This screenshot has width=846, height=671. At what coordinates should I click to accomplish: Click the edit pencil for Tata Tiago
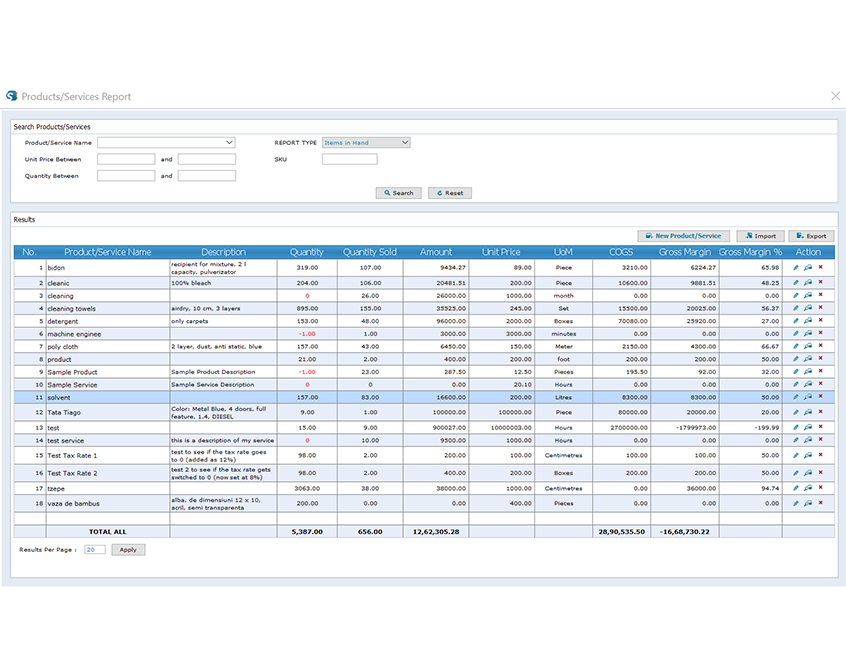coord(796,411)
